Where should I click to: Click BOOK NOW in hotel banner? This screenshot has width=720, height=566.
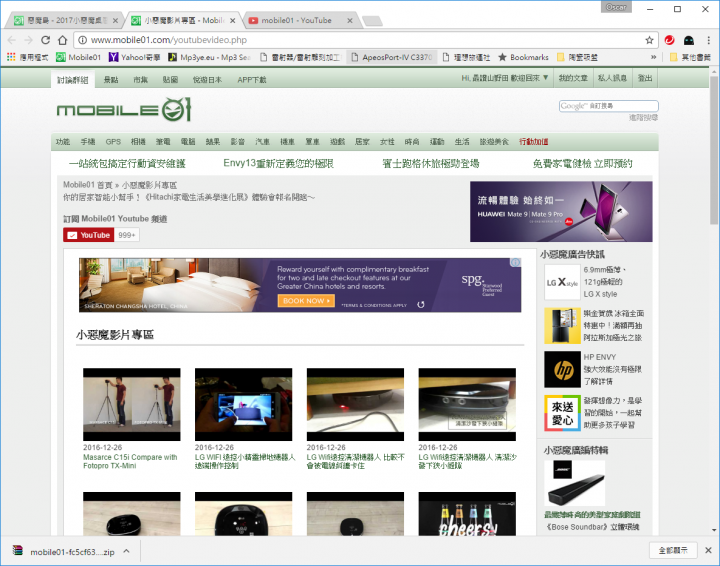tap(306, 301)
